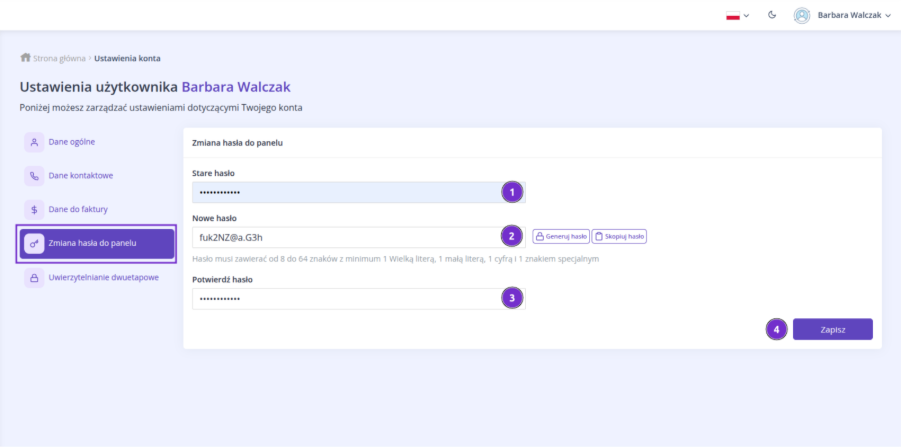
Task: Click the padlock icon for two-step authentication
Action: (x=34, y=277)
